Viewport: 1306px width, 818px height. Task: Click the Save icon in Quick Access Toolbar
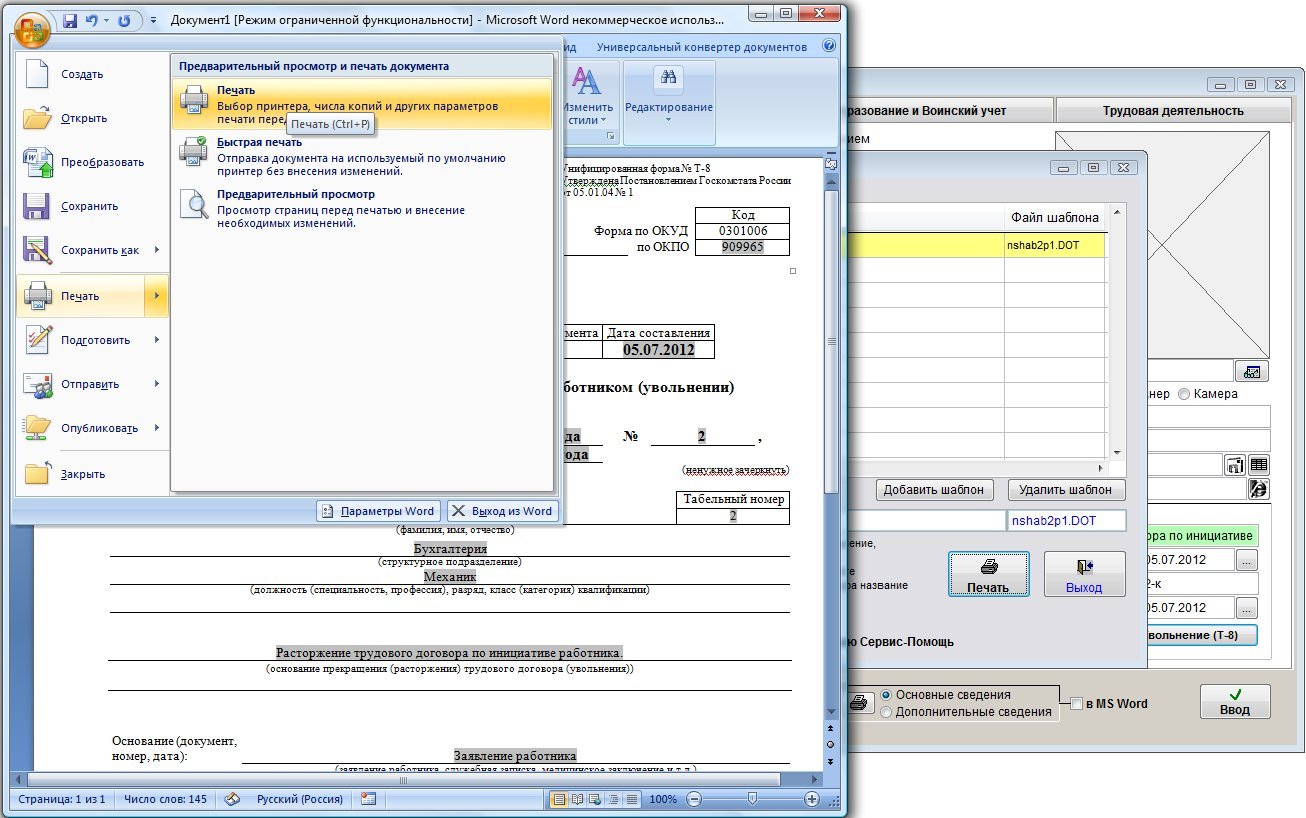[x=70, y=20]
